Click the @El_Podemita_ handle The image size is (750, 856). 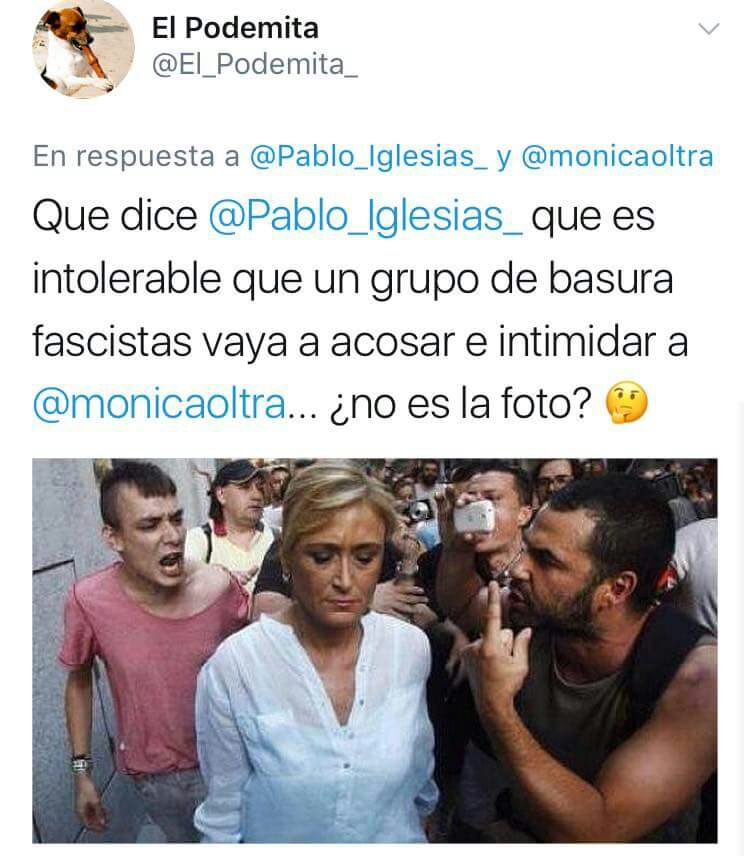tap(255, 66)
